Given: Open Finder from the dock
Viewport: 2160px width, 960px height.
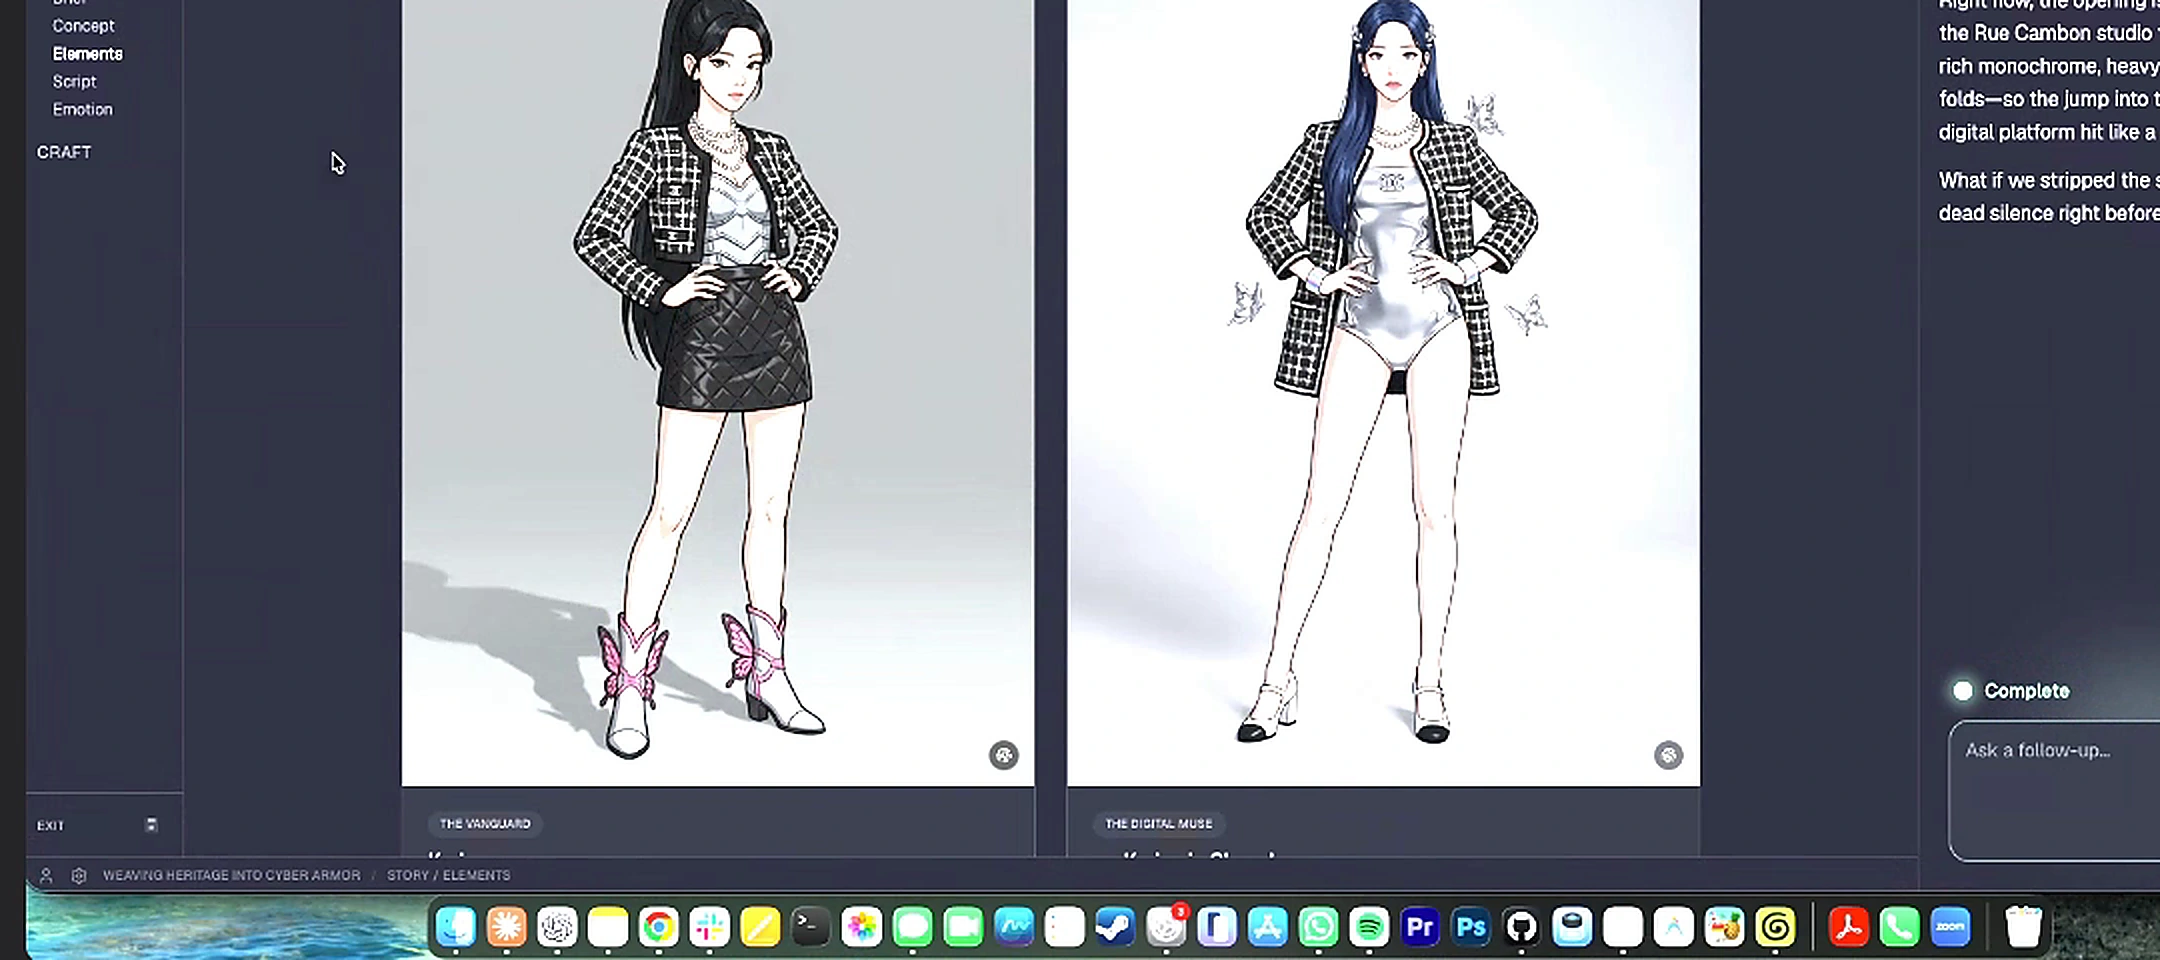Looking at the screenshot, I should click(456, 927).
